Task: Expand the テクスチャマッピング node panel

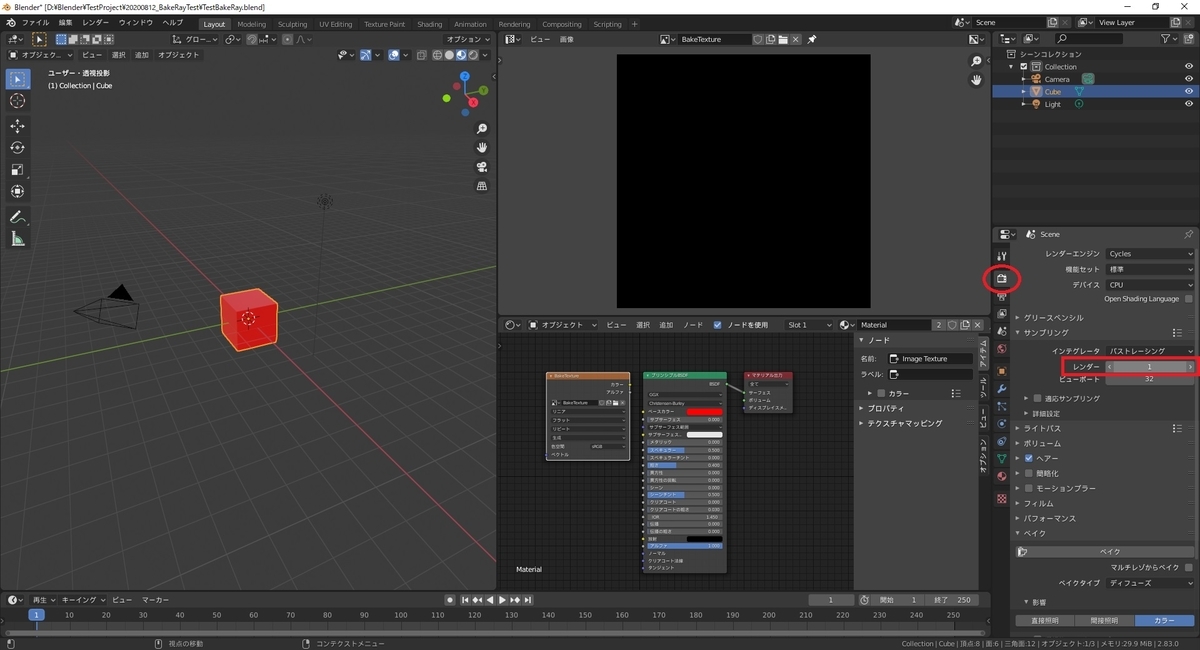Action: (905, 423)
